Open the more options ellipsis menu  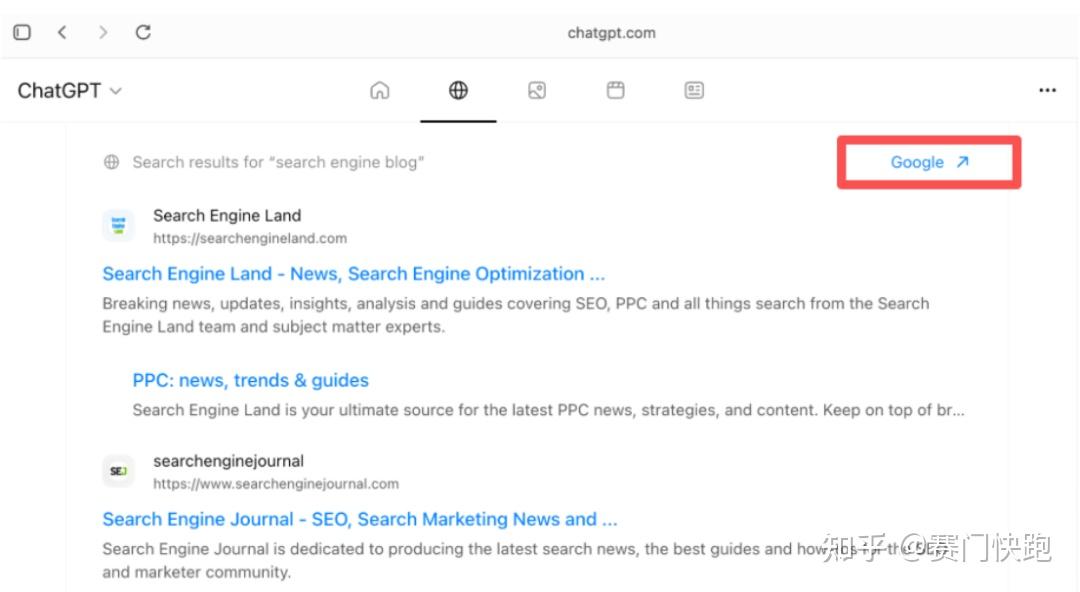coord(1047,90)
